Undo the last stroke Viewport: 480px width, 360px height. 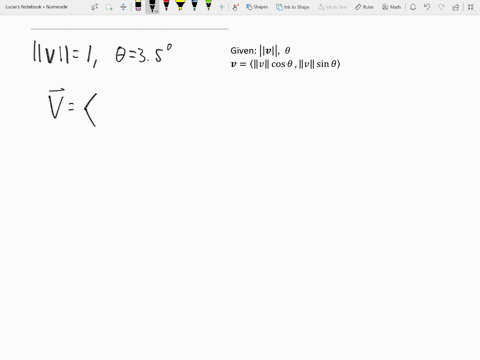(427, 7)
